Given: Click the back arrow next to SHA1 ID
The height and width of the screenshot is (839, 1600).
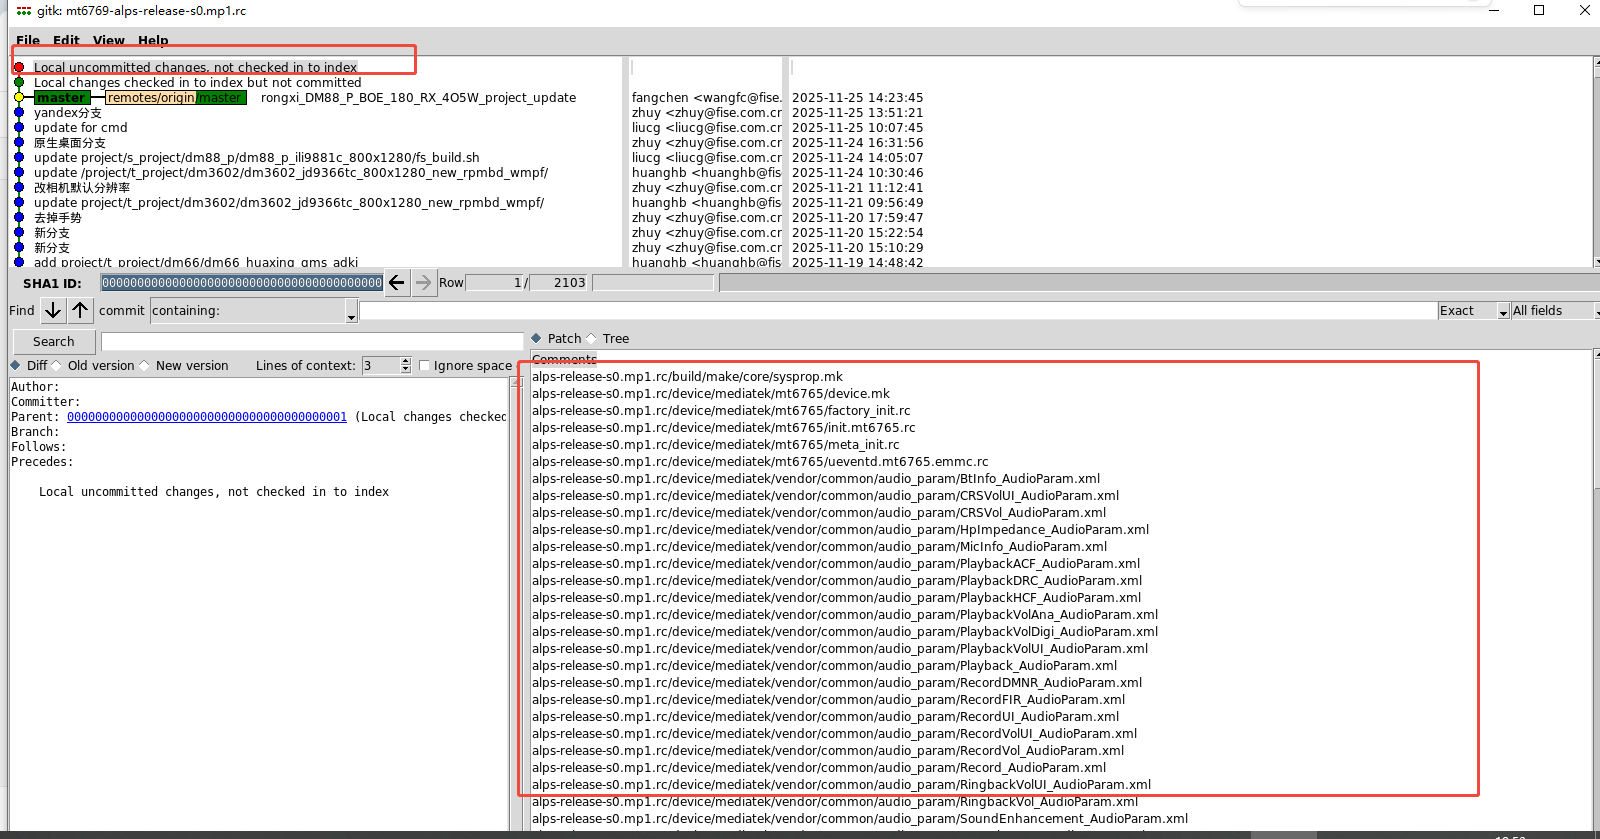Looking at the screenshot, I should (x=397, y=283).
